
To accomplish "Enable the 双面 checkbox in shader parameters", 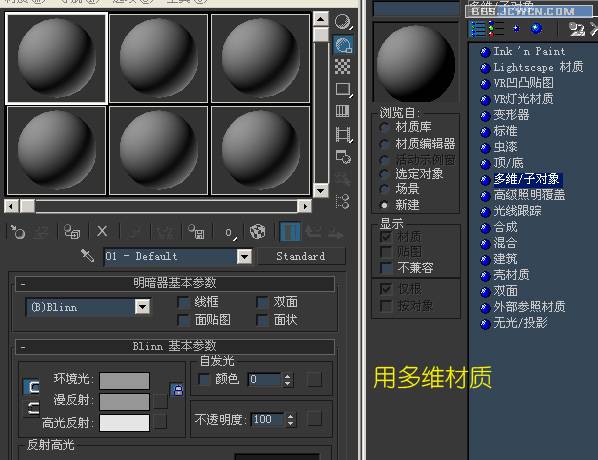I will click(x=262, y=302).
